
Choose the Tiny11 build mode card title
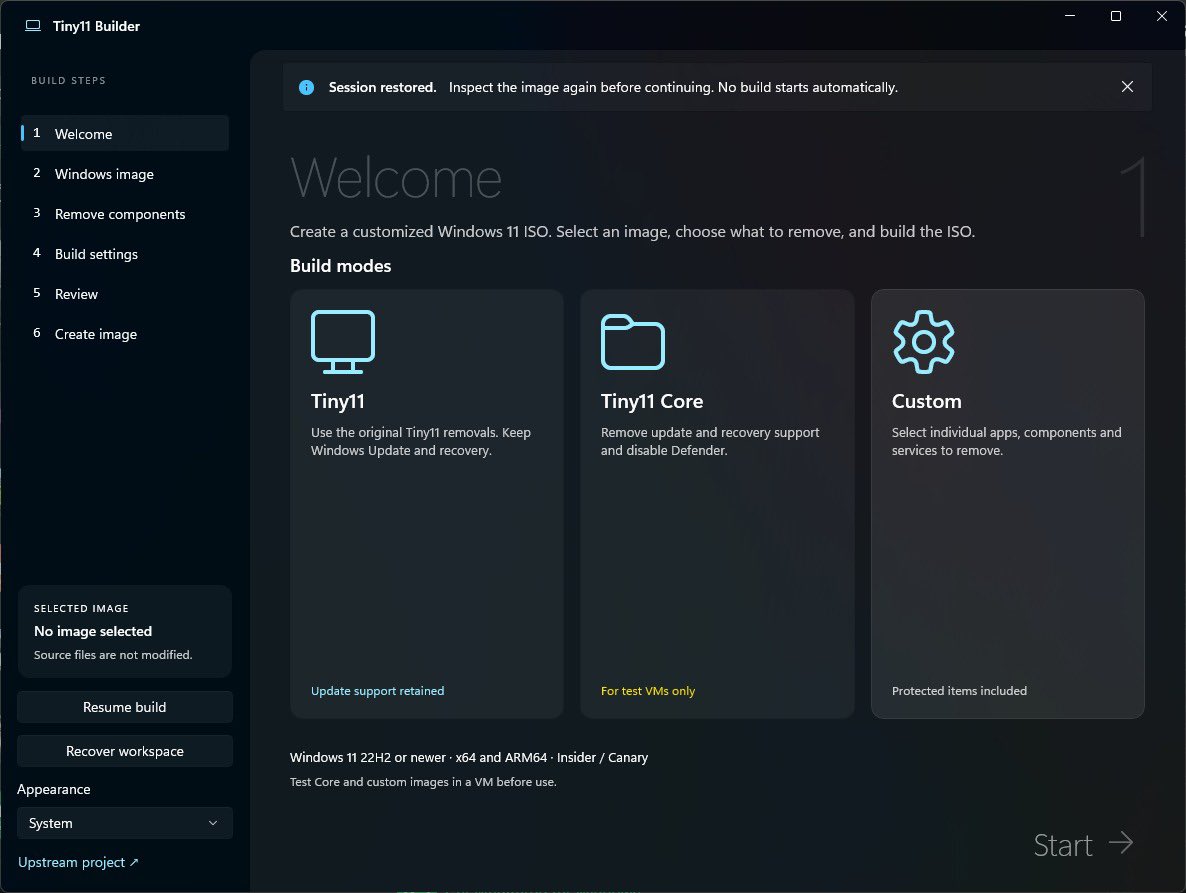pos(337,401)
